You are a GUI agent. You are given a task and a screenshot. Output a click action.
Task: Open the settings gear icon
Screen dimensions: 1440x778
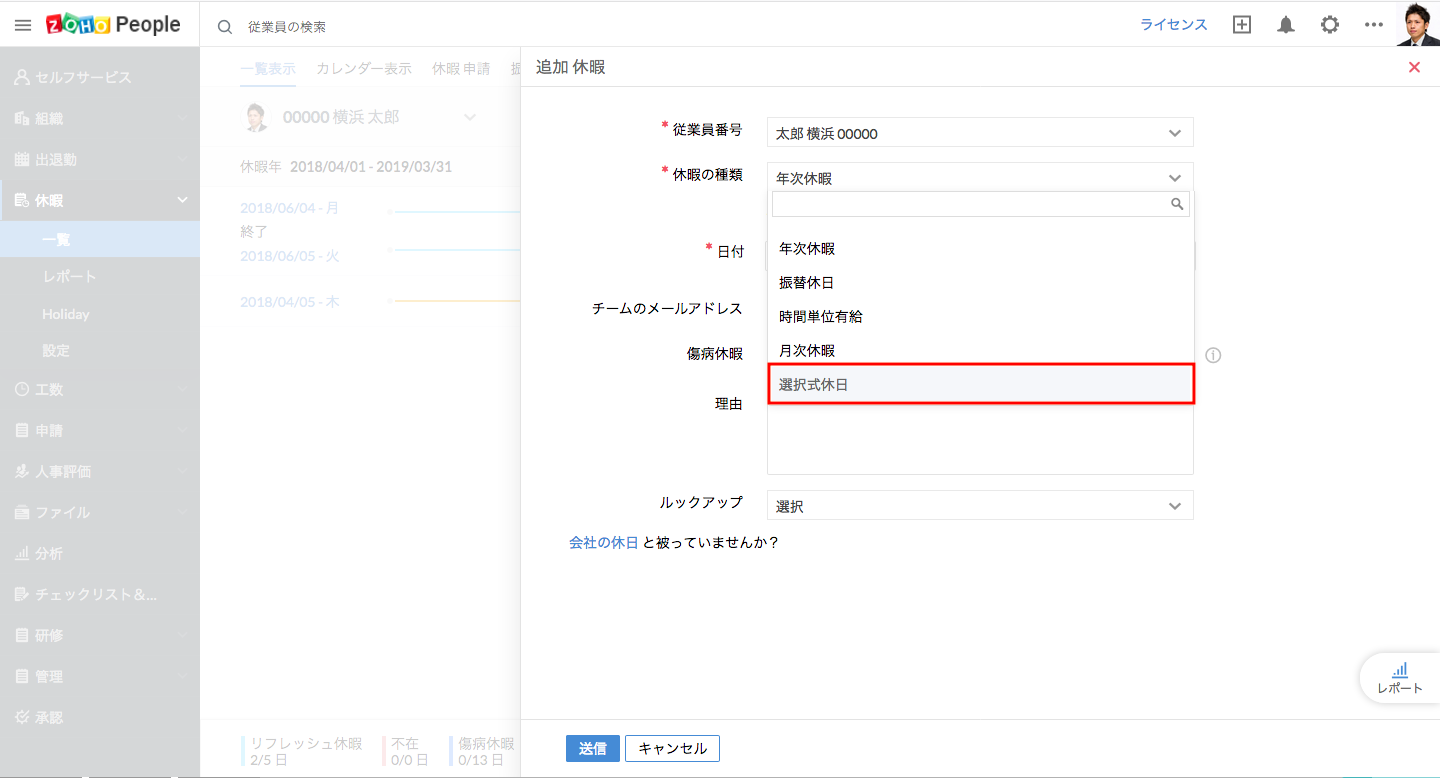coord(1330,25)
